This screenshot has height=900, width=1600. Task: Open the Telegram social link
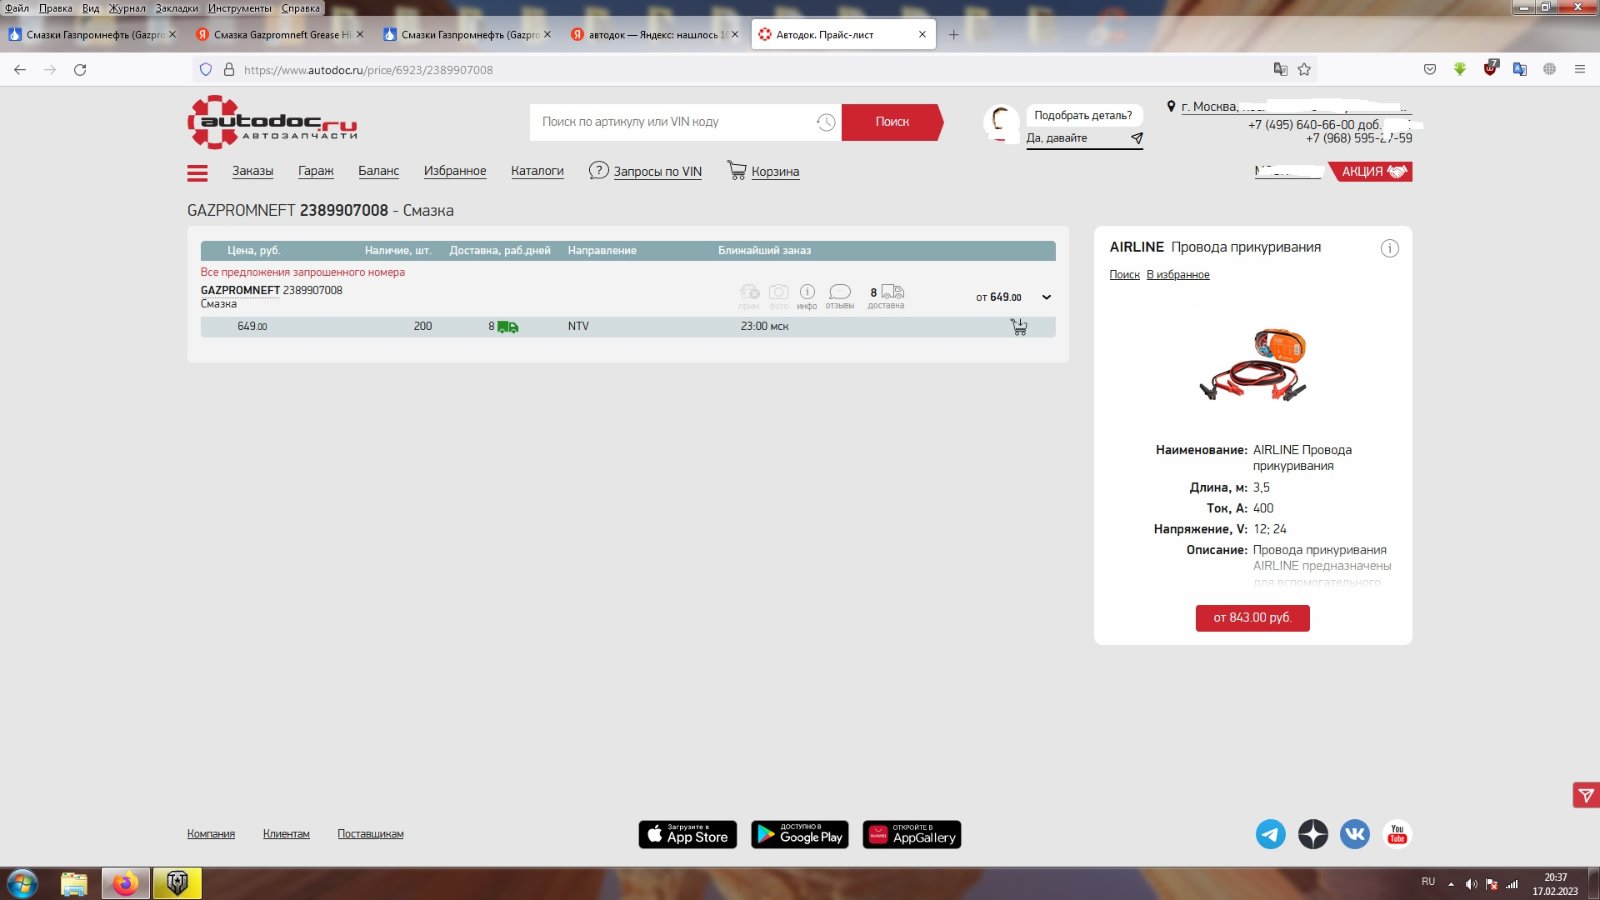1271,834
